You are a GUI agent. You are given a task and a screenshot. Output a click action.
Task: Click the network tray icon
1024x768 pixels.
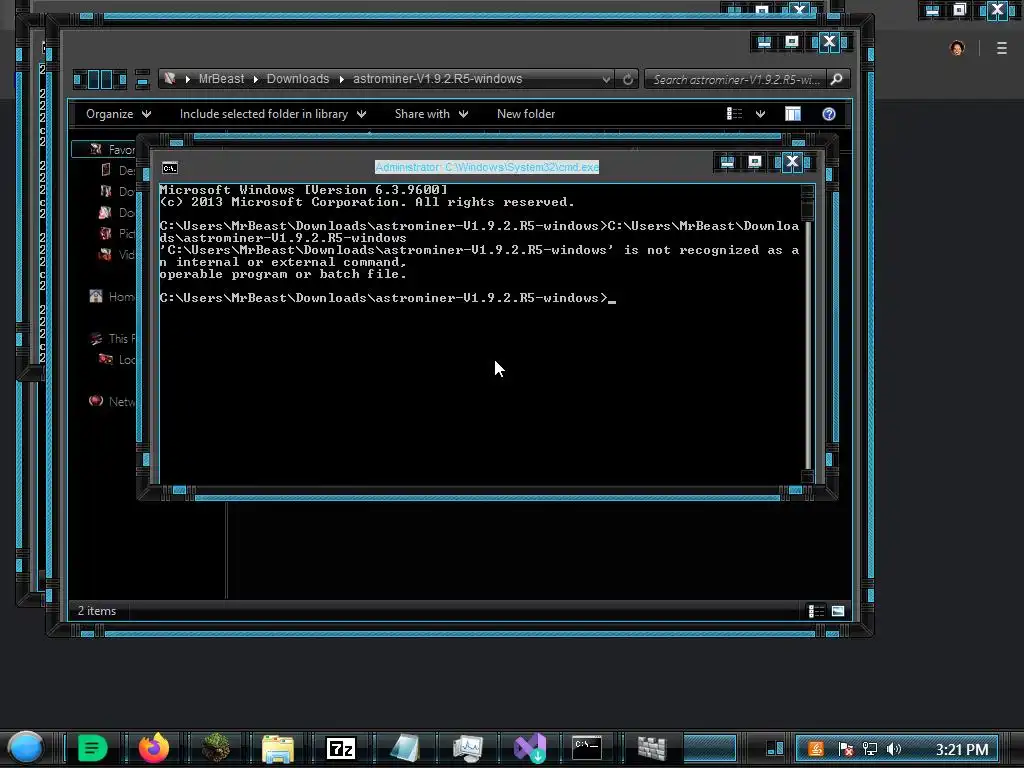pos(870,749)
